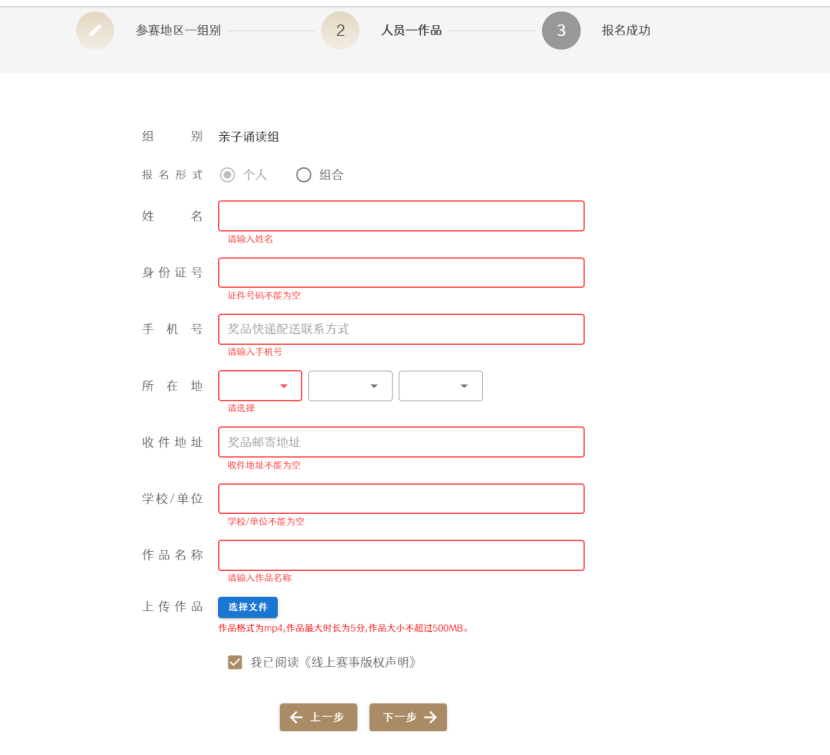The height and width of the screenshot is (755, 830).
Task: Go to the 参赛地区—组别 step
Action: click(x=178, y=31)
